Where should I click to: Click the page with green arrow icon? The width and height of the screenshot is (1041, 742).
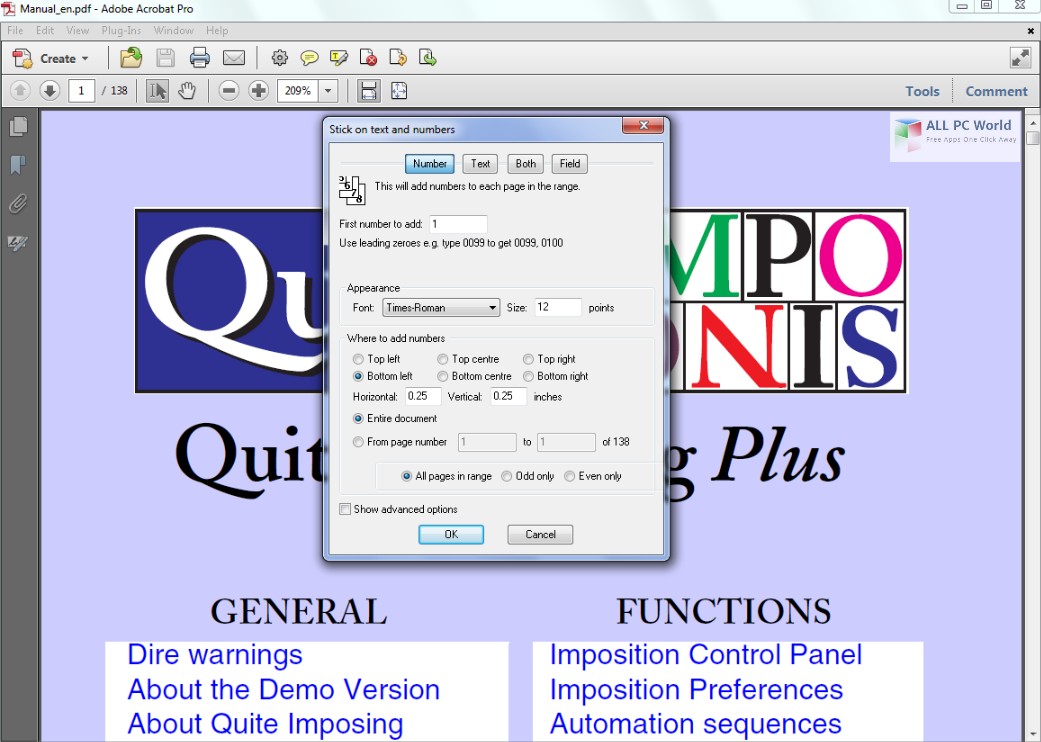coord(428,58)
